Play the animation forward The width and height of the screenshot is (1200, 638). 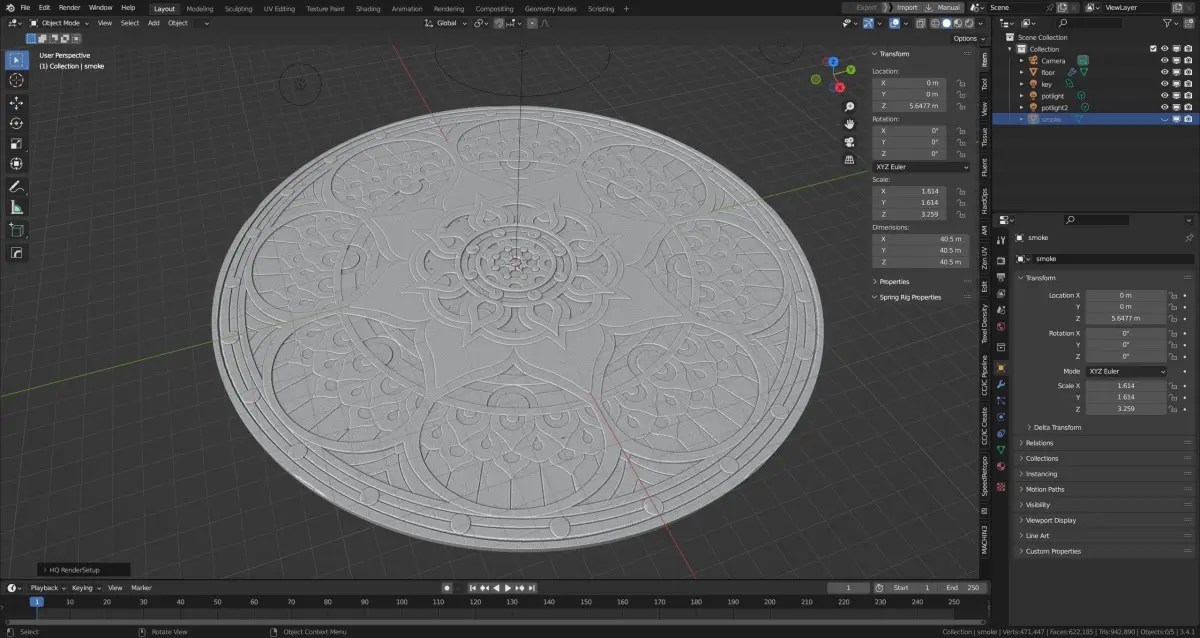coord(508,588)
